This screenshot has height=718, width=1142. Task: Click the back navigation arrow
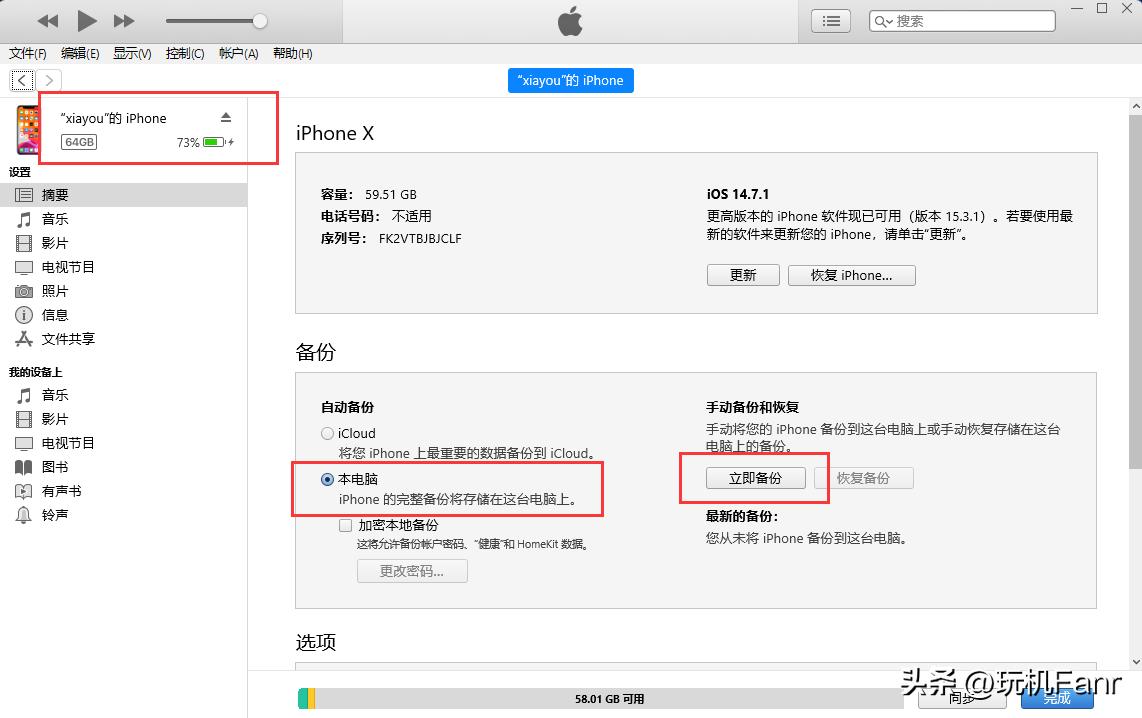pyautogui.click(x=21, y=80)
